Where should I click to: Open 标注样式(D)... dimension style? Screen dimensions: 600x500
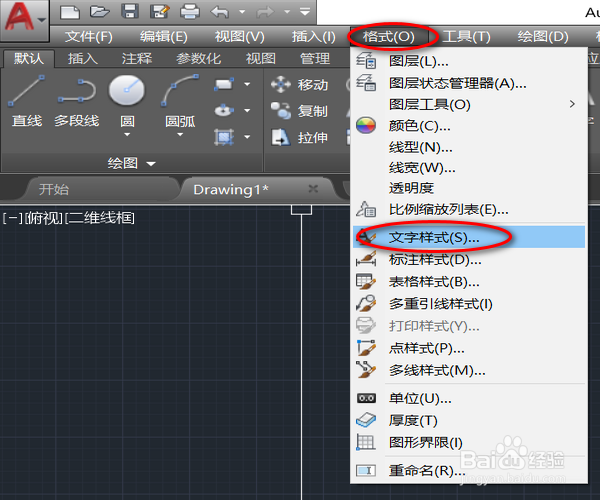point(469,260)
